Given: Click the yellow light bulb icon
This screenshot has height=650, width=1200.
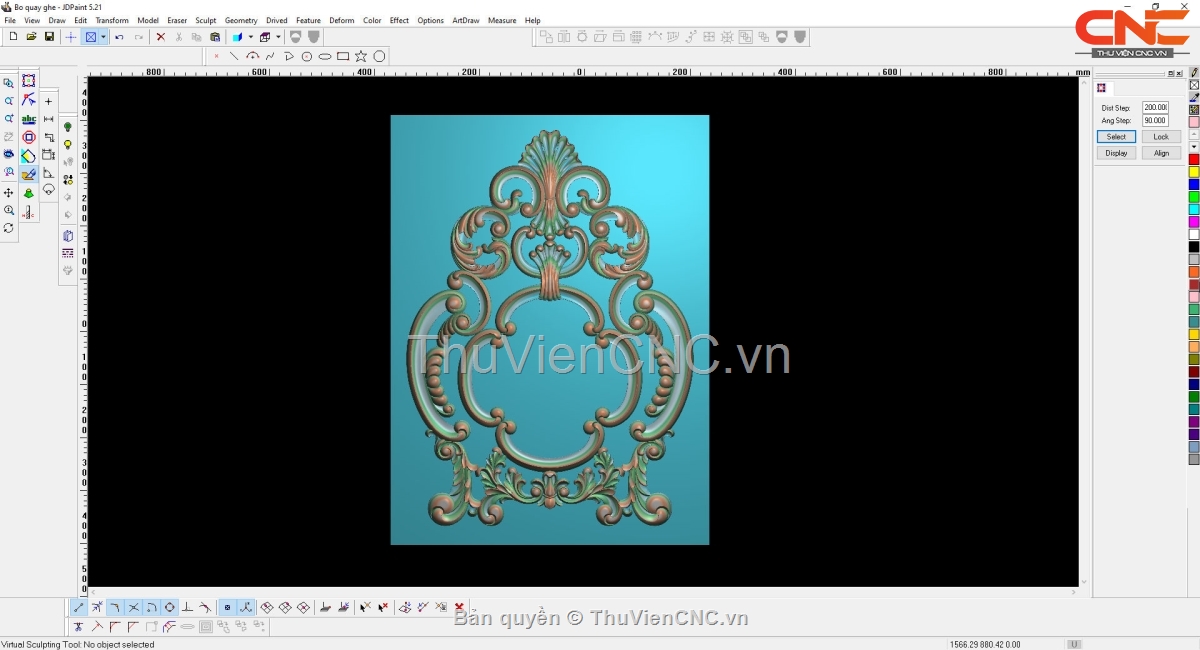Looking at the screenshot, I should point(68,145).
